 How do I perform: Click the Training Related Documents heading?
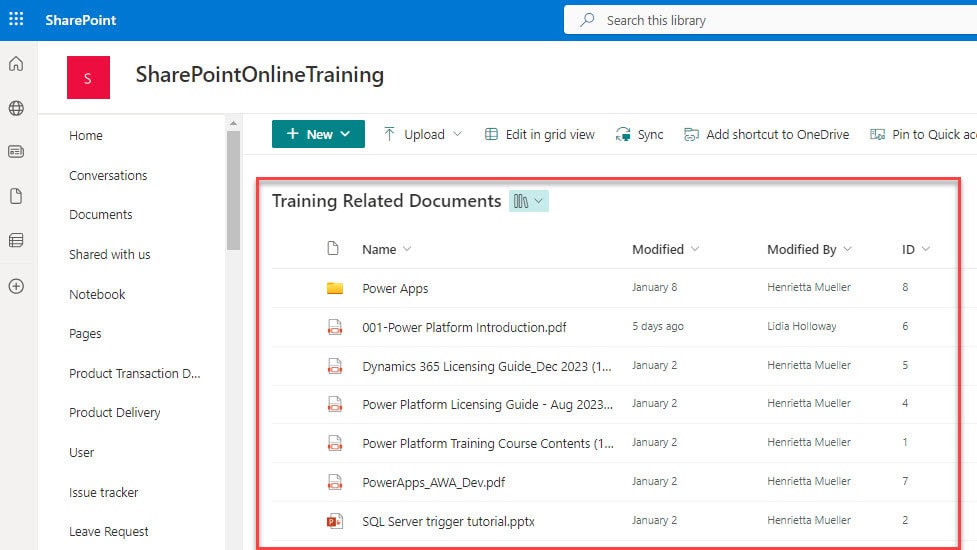(386, 201)
